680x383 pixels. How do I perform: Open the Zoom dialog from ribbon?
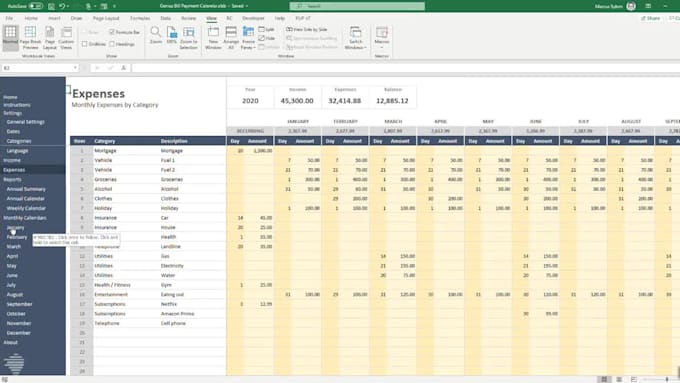coord(156,35)
